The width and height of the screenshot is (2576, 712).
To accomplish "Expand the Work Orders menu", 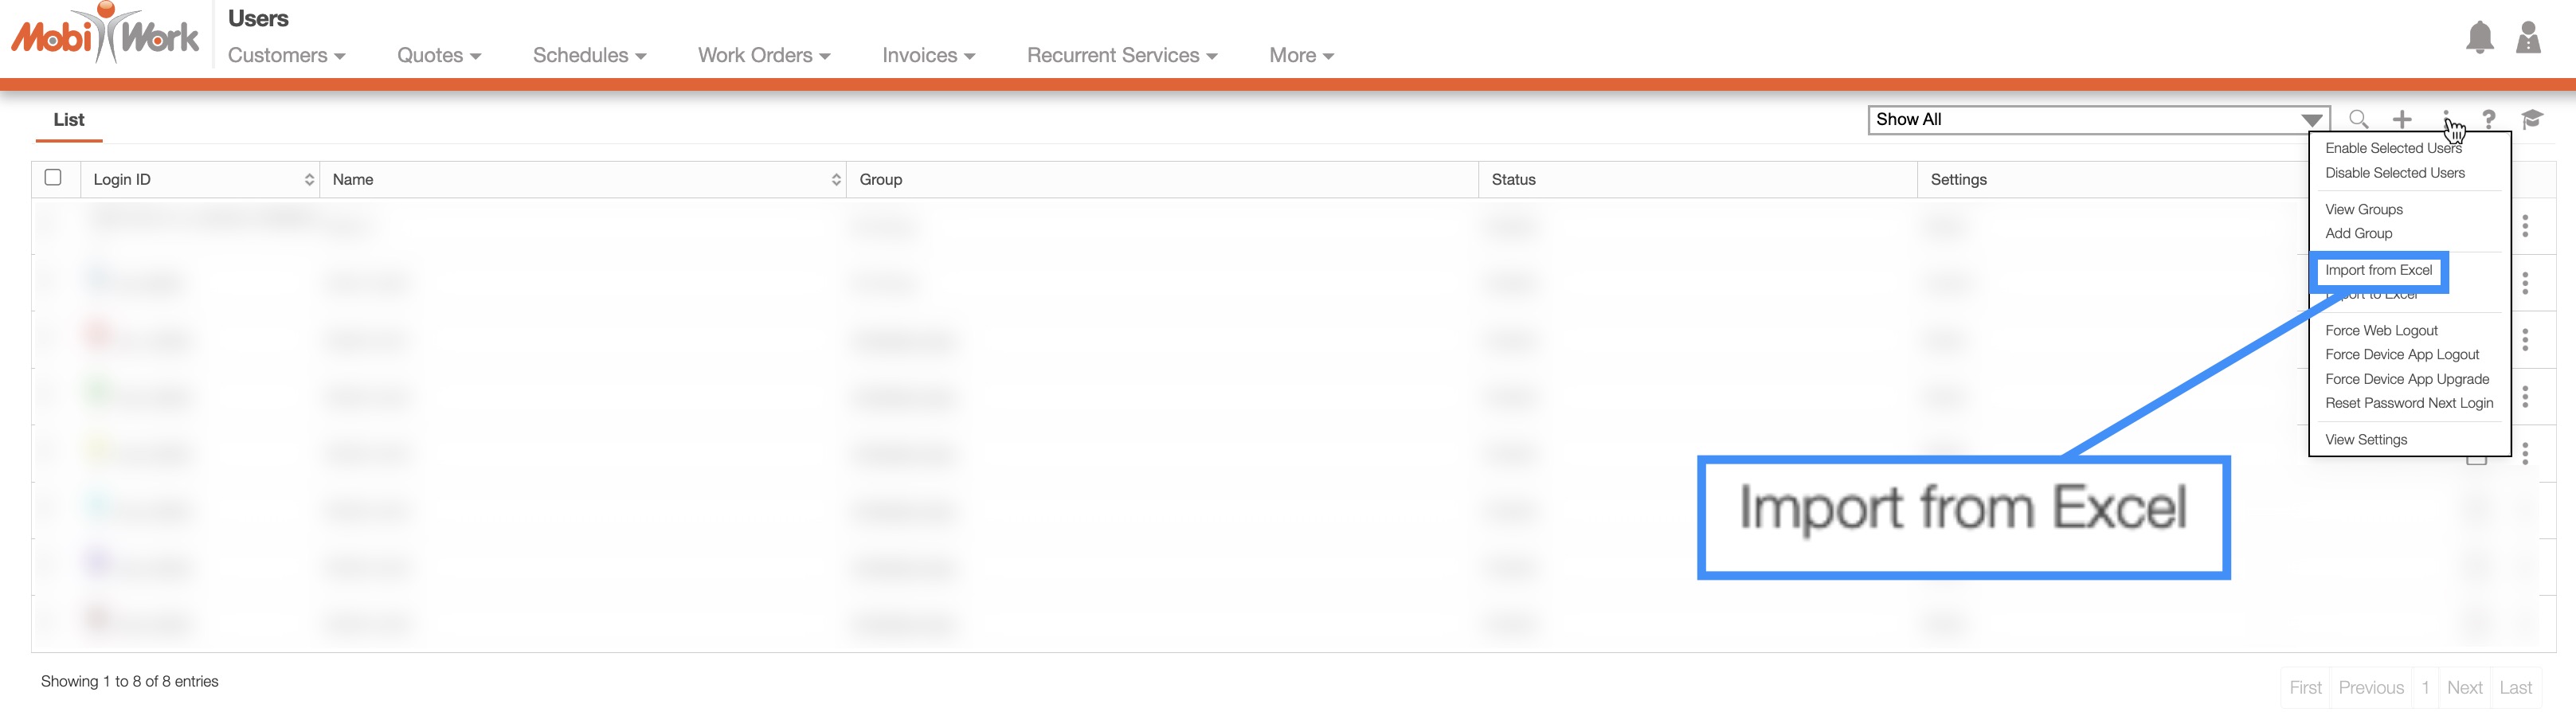I will pyautogui.click(x=764, y=56).
